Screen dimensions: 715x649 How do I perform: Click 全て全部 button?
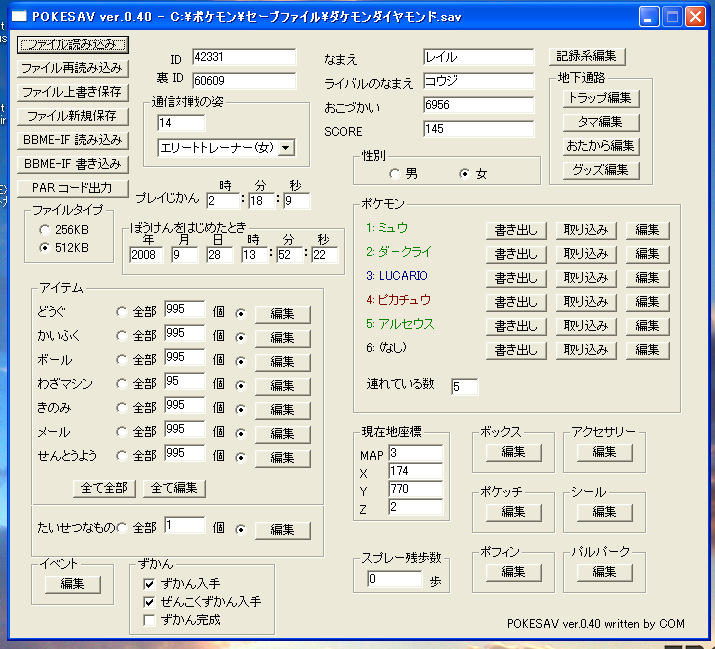104,488
